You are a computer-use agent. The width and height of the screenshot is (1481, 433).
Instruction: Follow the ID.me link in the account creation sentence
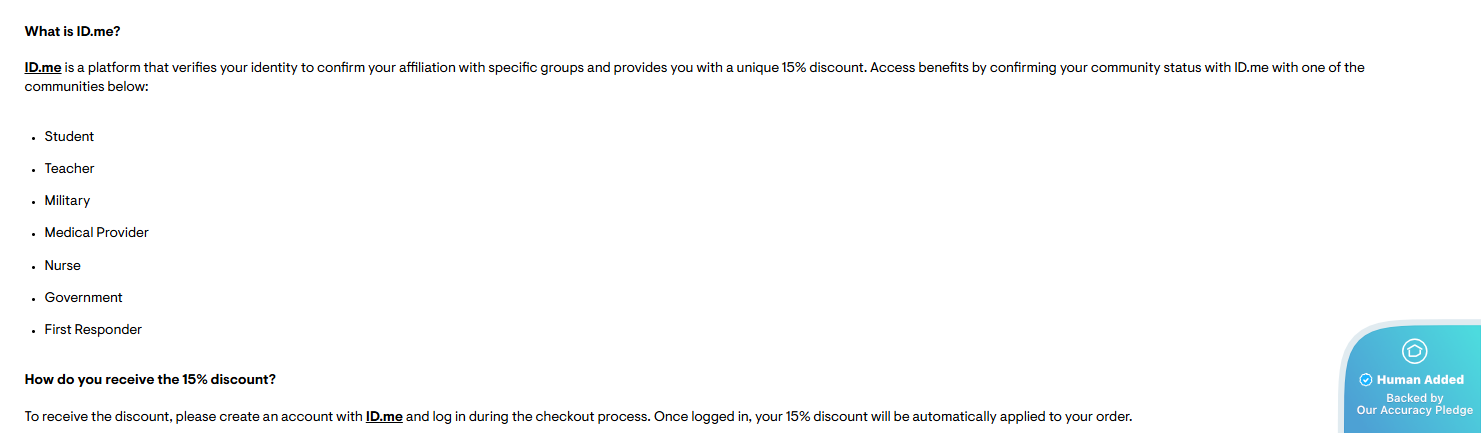(x=384, y=416)
